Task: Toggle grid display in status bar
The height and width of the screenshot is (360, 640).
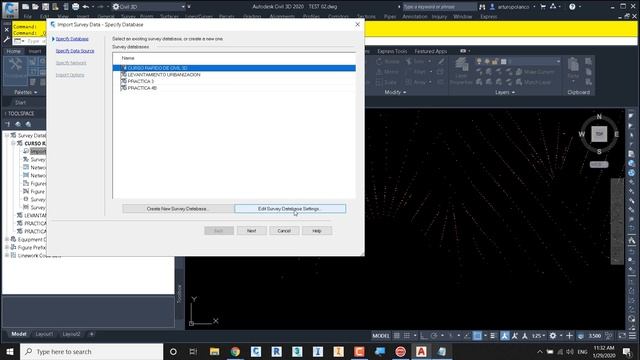Action: 396,336
